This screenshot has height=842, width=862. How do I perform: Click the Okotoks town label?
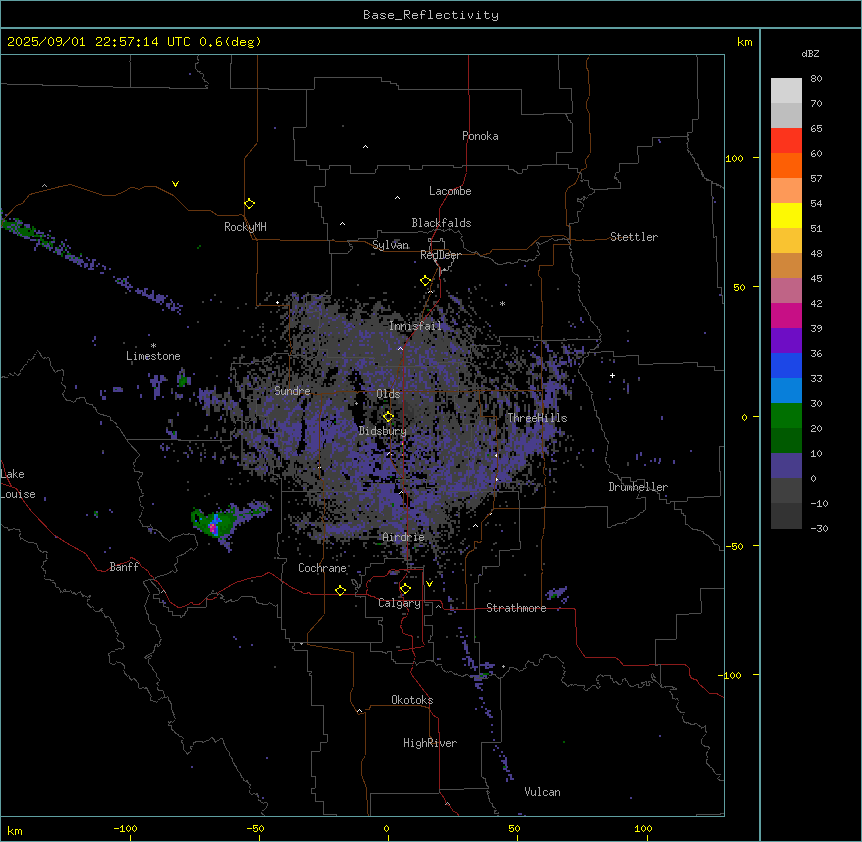pos(412,700)
